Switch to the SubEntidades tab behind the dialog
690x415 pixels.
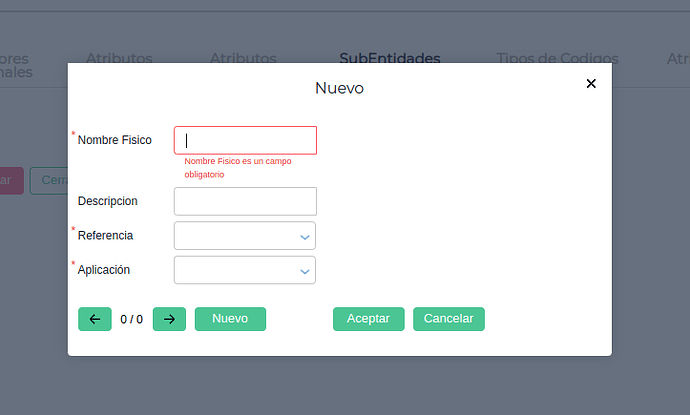tap(390, 58)
